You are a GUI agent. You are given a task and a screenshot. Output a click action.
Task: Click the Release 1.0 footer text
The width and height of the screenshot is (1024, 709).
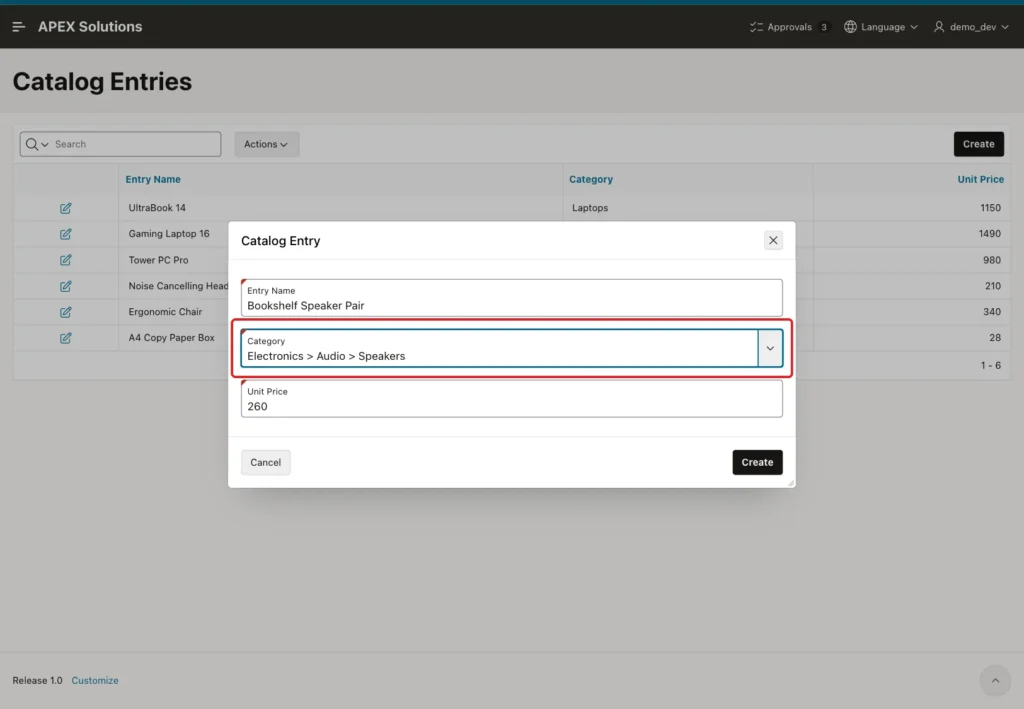[x=37, y=680]
